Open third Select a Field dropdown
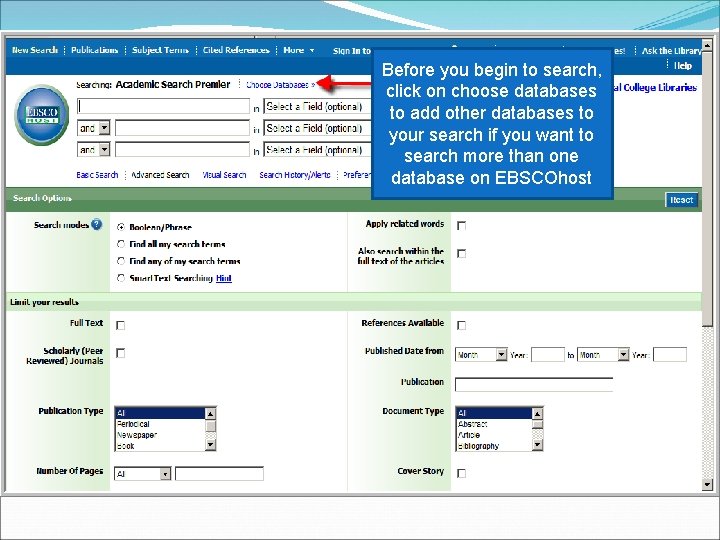Image resolution: width=720 pixels, height=540 pixels. pyautogui.click(x=317, y=150)
